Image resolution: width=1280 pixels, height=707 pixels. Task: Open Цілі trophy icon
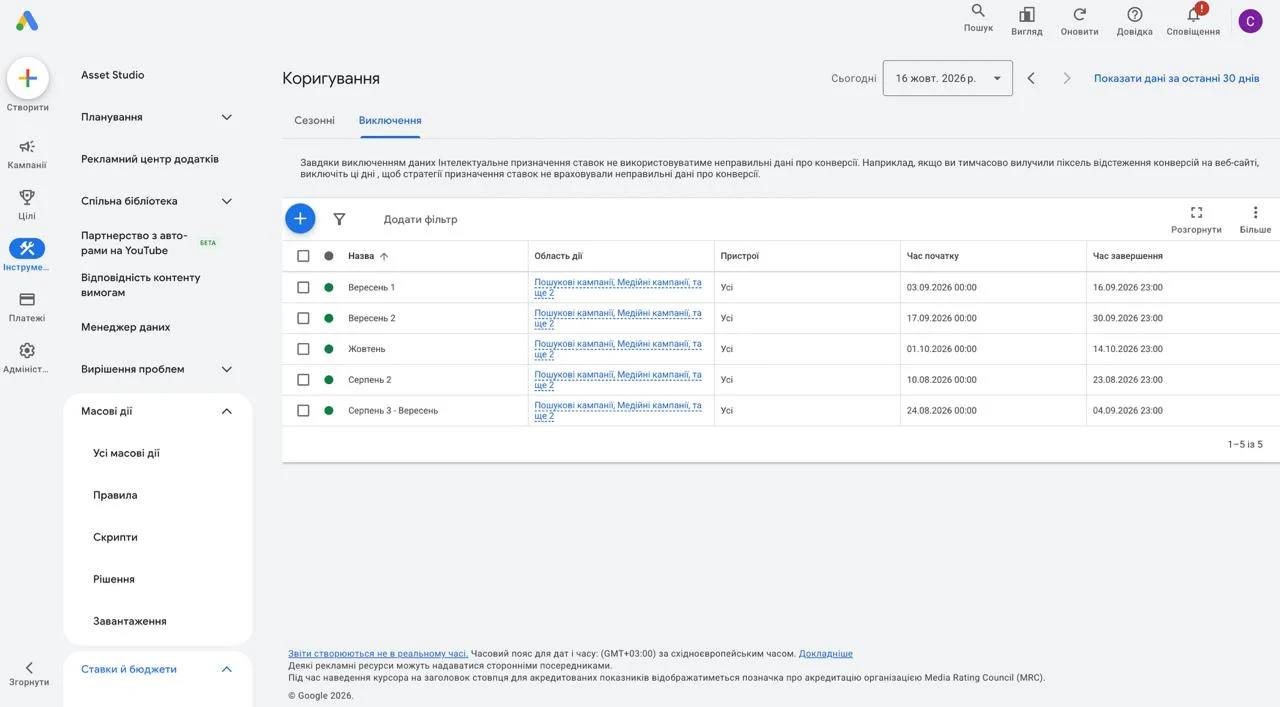coord(27,197)
